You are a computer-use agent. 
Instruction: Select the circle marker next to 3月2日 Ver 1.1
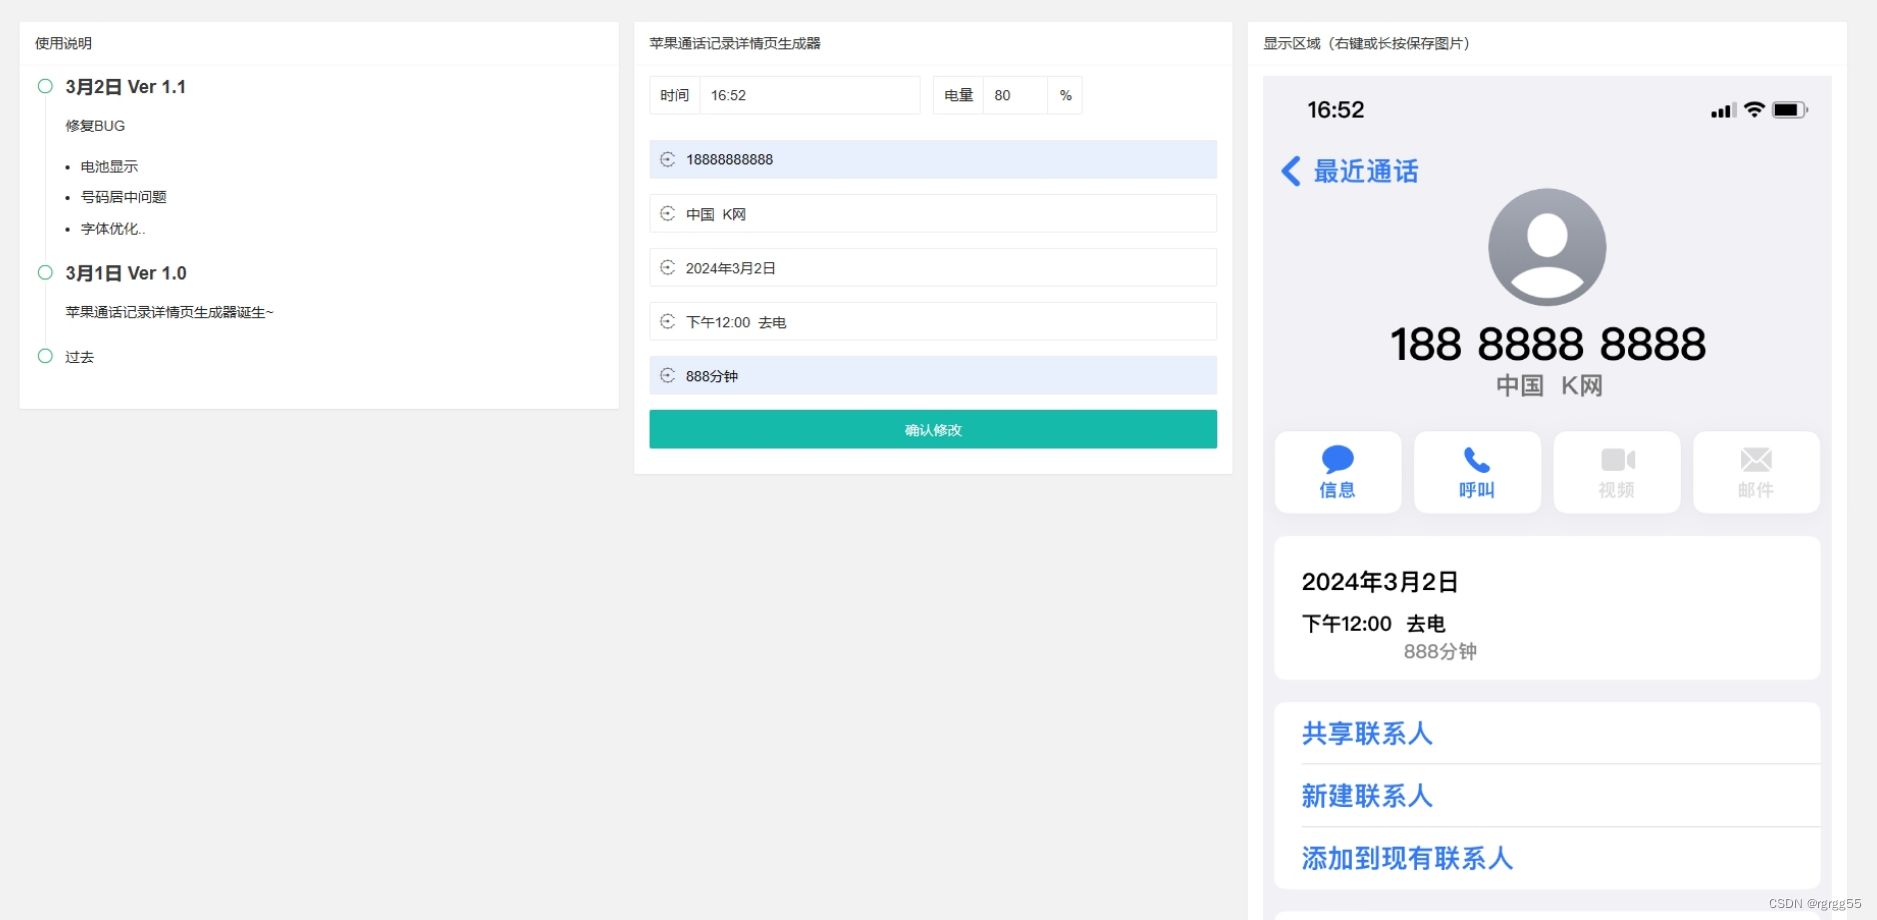(44, 86)
